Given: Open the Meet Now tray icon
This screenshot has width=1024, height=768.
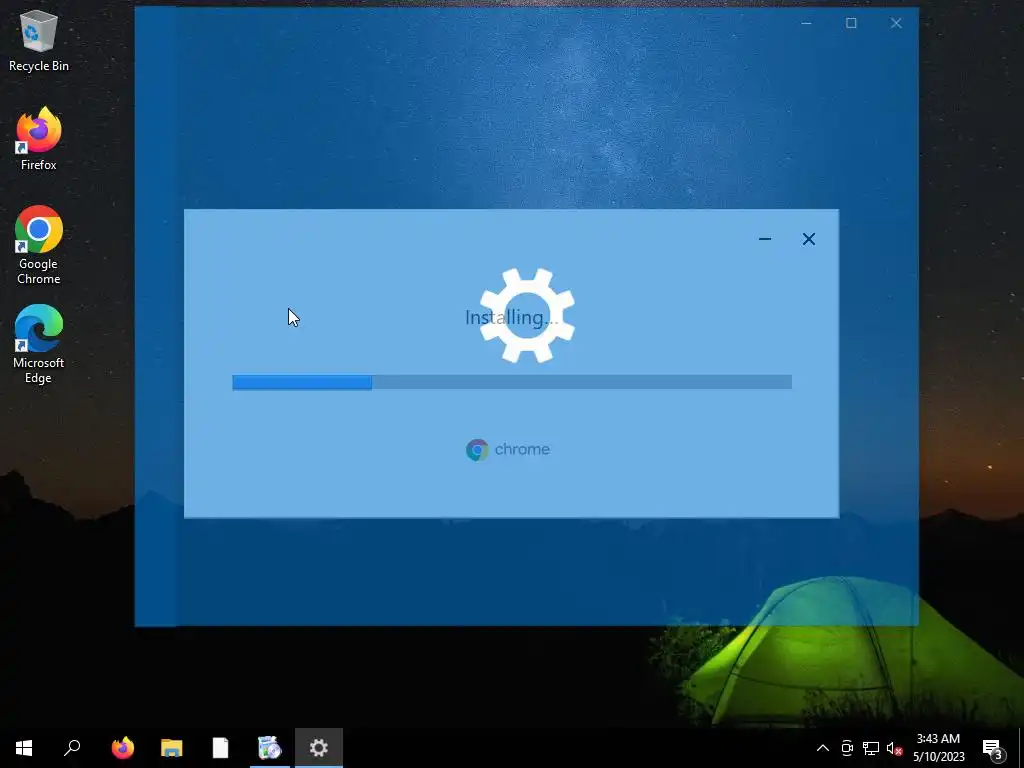Looking at the screenshot, I should (847, 748).
